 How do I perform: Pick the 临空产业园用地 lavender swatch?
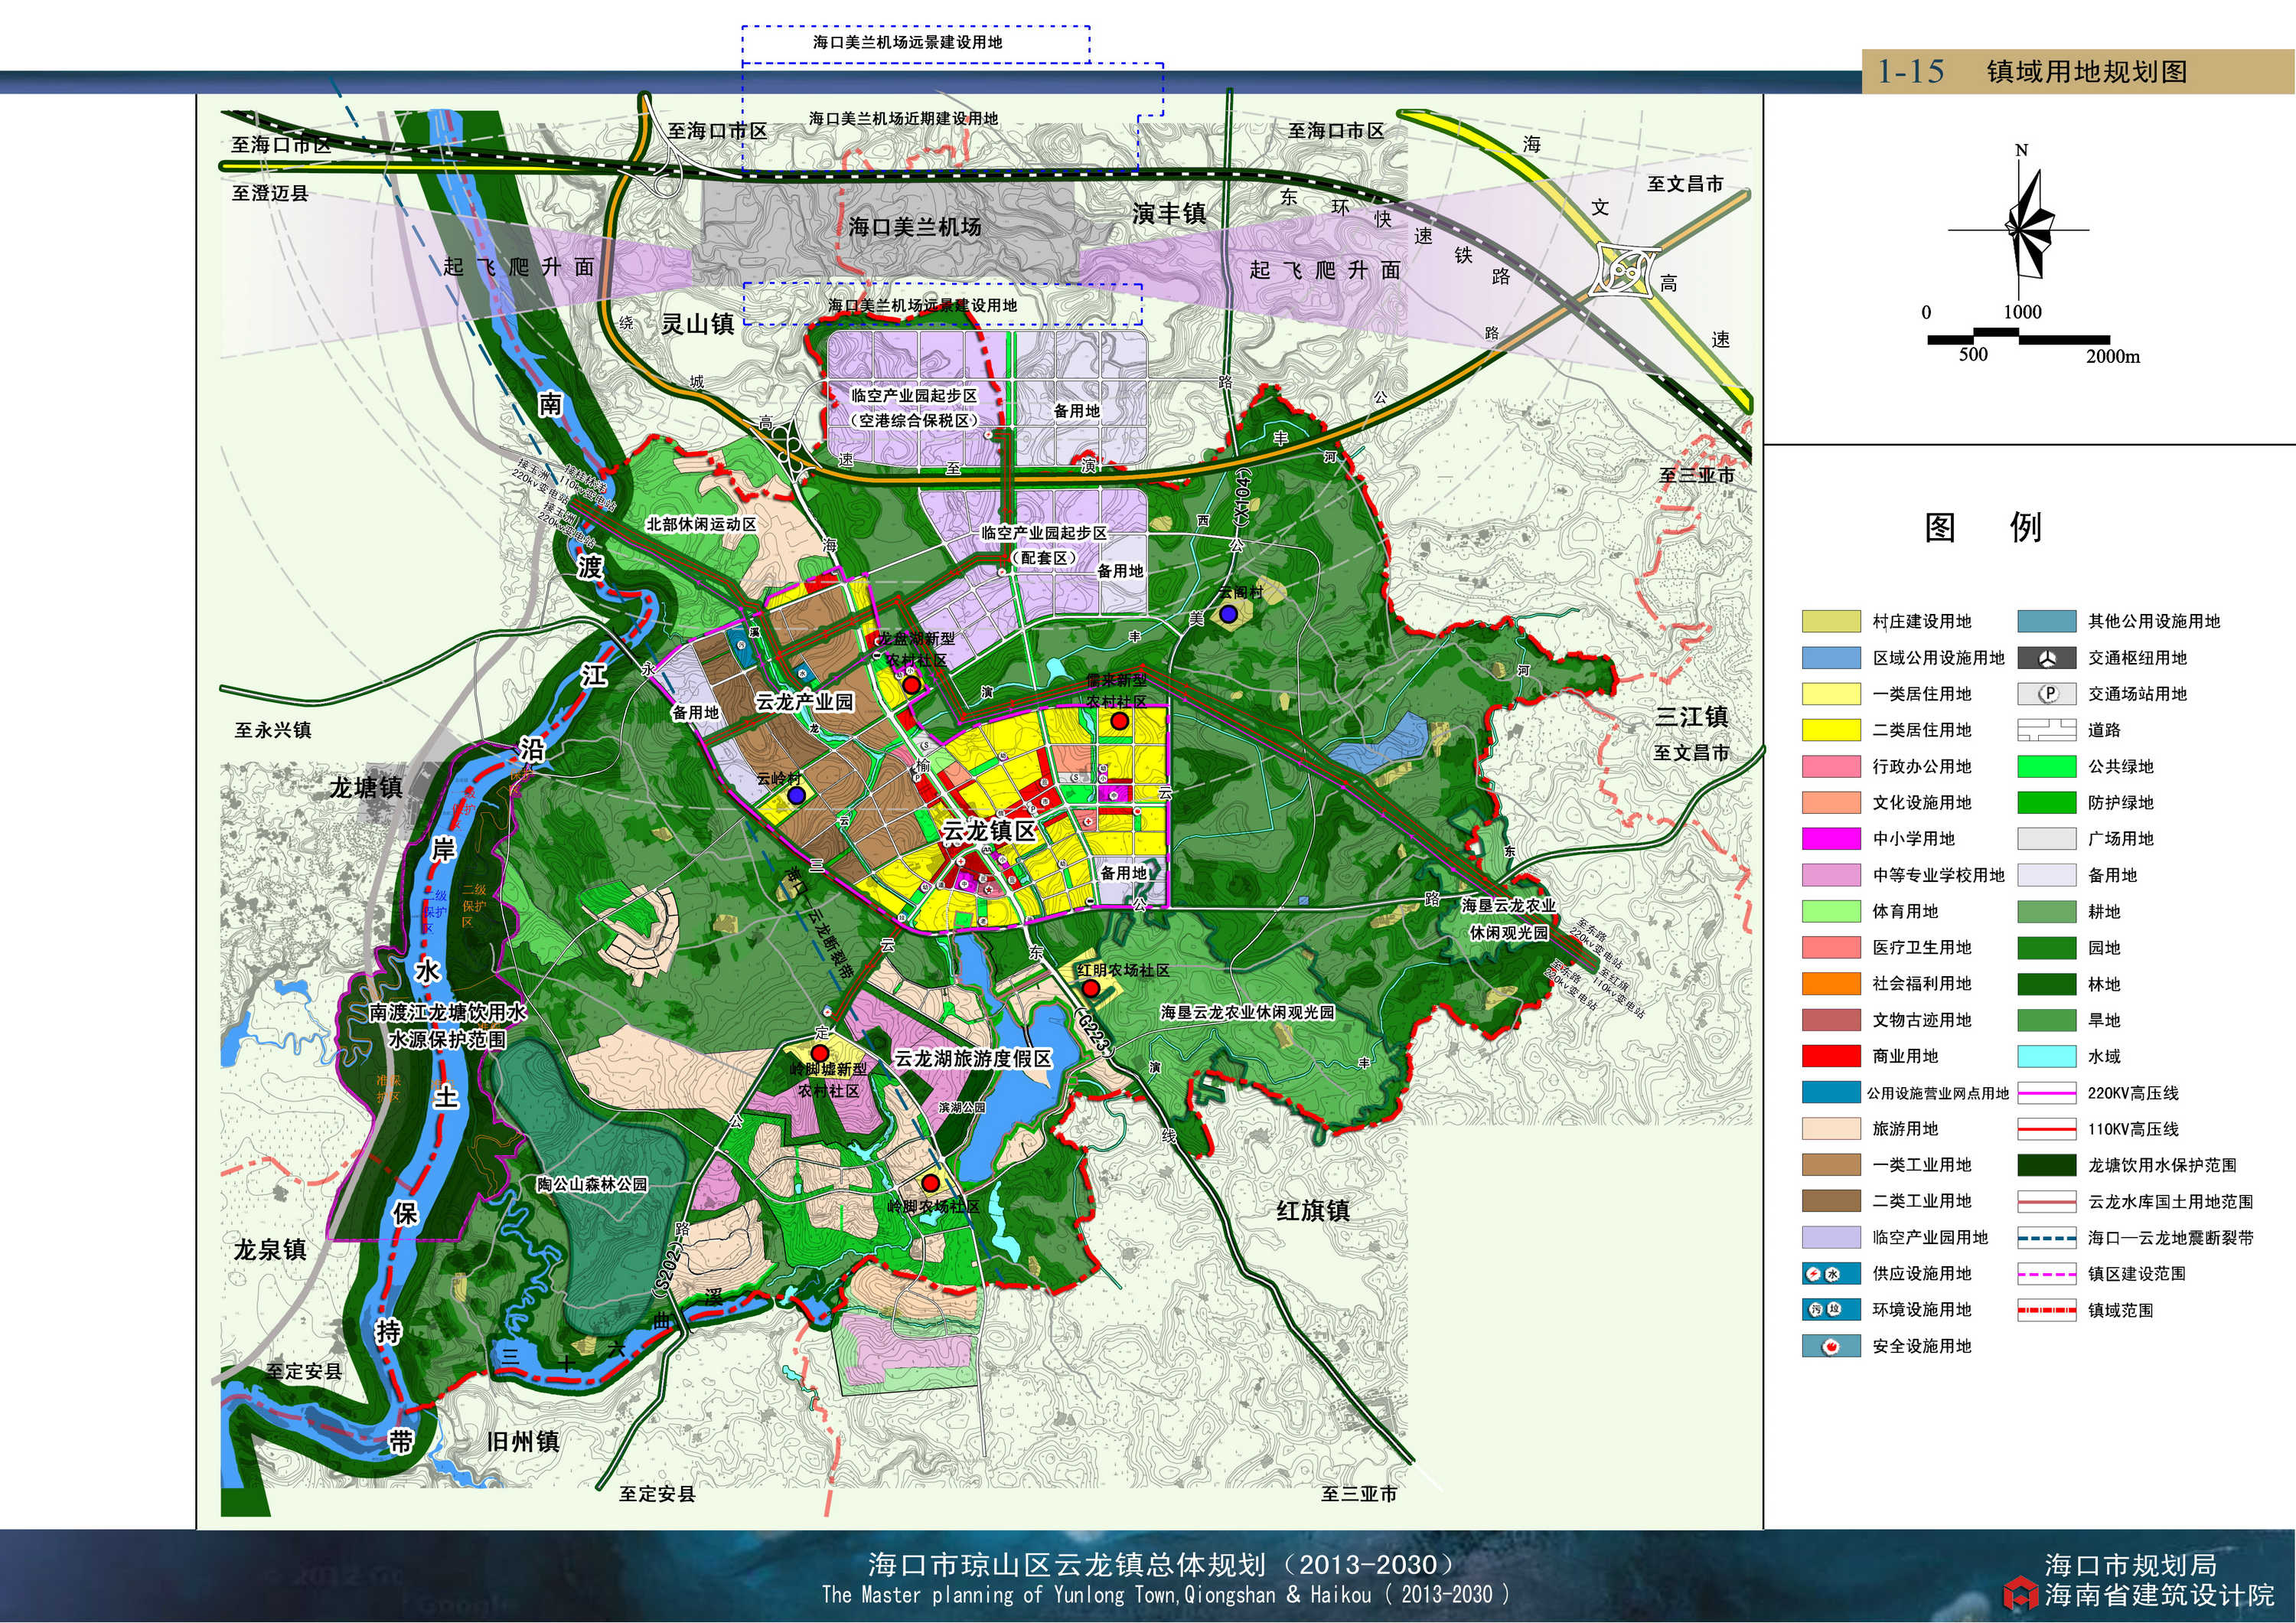1831,1238
